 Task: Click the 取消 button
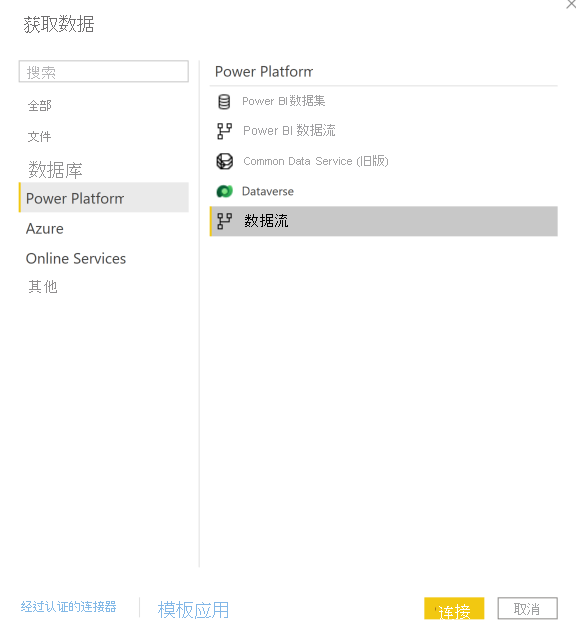click(x=527, y=609)
